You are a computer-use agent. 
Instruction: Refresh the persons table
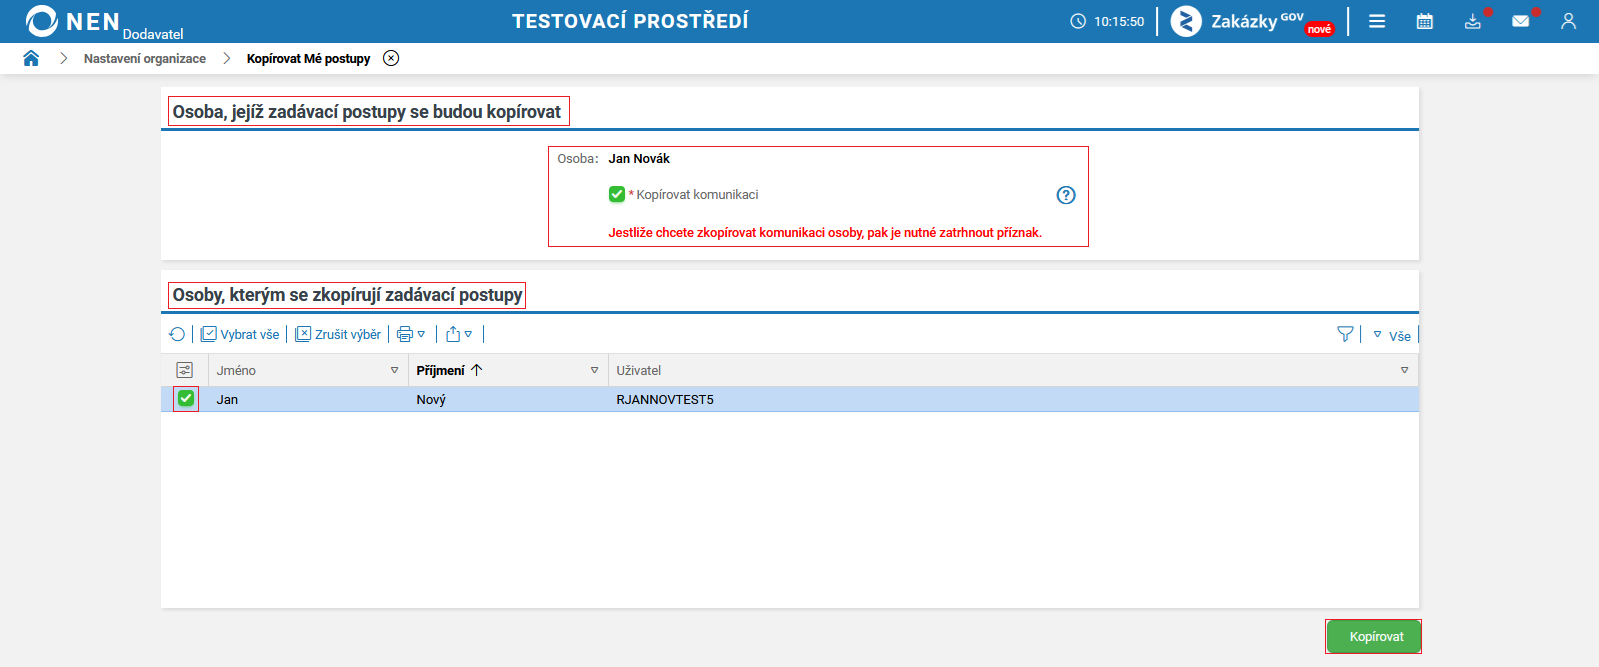[x=177, y=334]
